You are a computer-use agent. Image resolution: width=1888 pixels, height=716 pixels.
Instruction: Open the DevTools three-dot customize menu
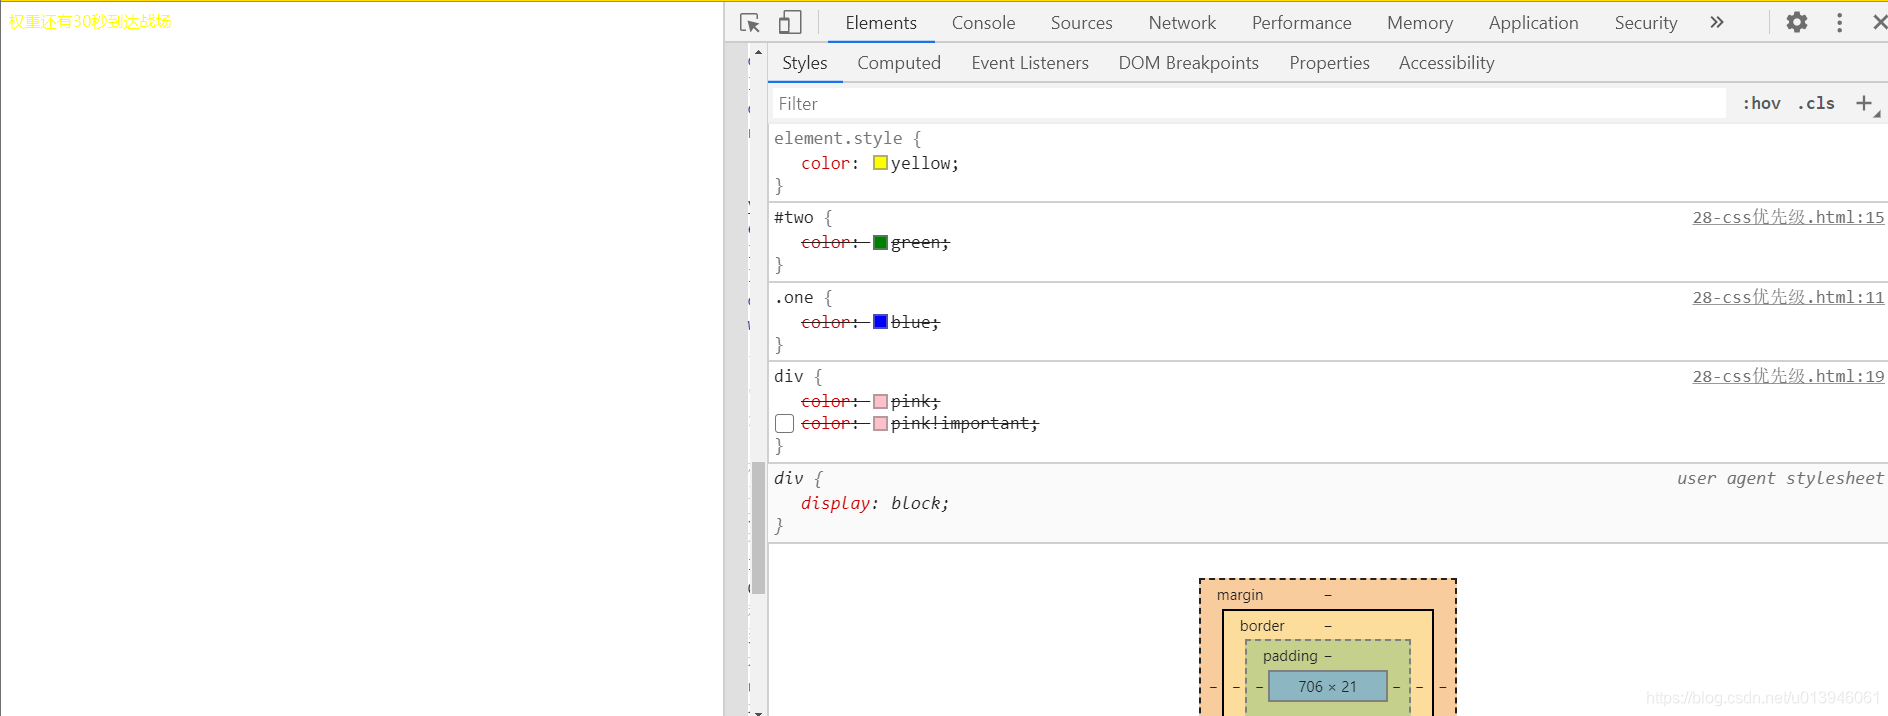tap(1839, 22)
